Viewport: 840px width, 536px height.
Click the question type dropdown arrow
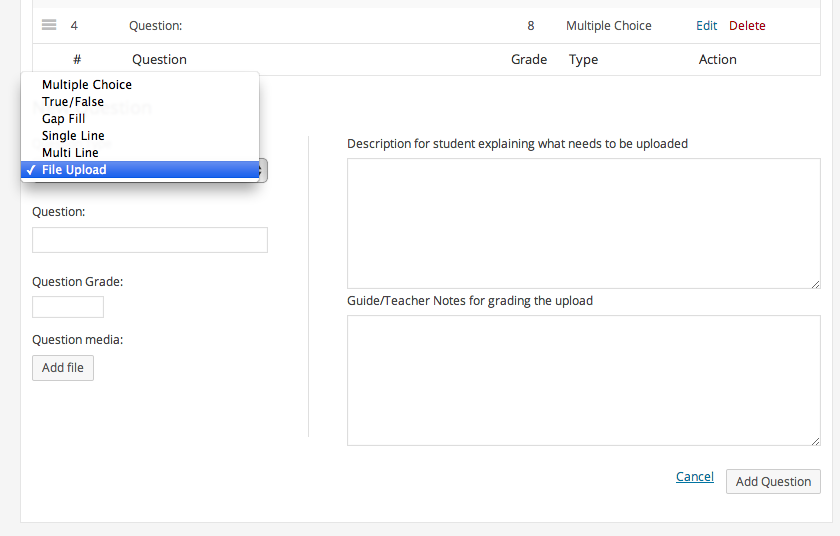(x=263, y=170)
